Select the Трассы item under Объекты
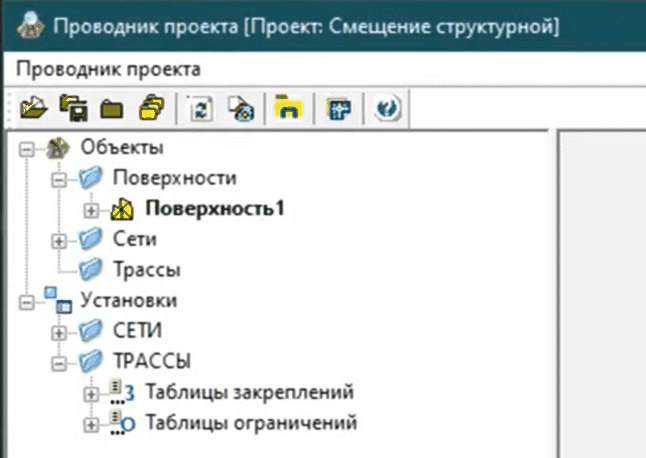The width and height of the screenshot is (646, 458). coord(132,270)
